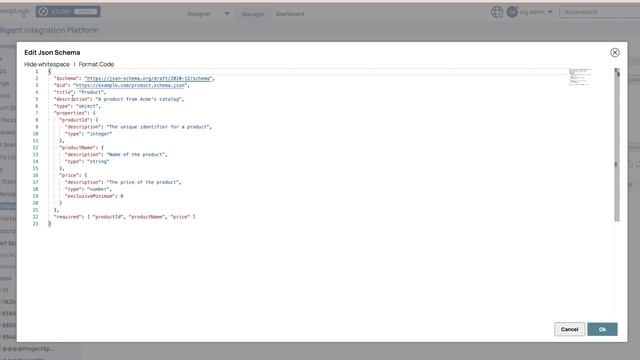This screenshot has height=360, width=640.
Task: Click the editor vertical scrollbar
Action: [617, 145]
